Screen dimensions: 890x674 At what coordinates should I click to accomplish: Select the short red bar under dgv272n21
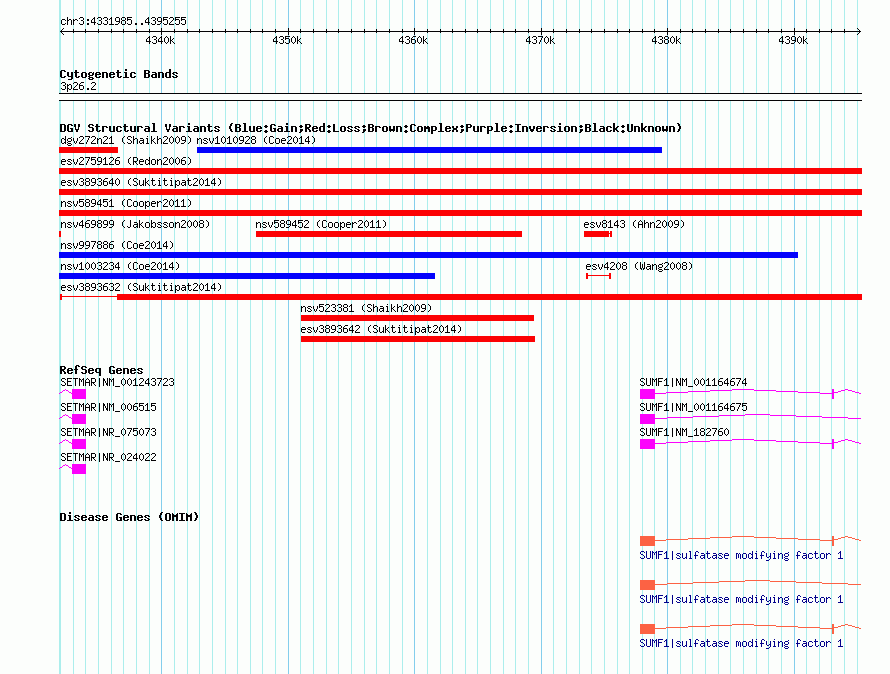tap(89, 150)
